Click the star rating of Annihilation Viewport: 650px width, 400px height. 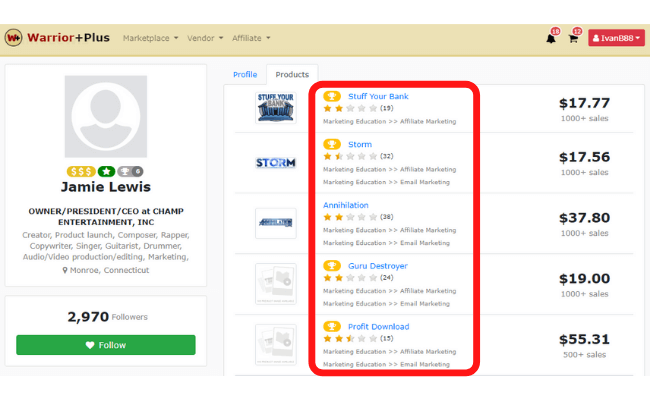tap(350, 217)
